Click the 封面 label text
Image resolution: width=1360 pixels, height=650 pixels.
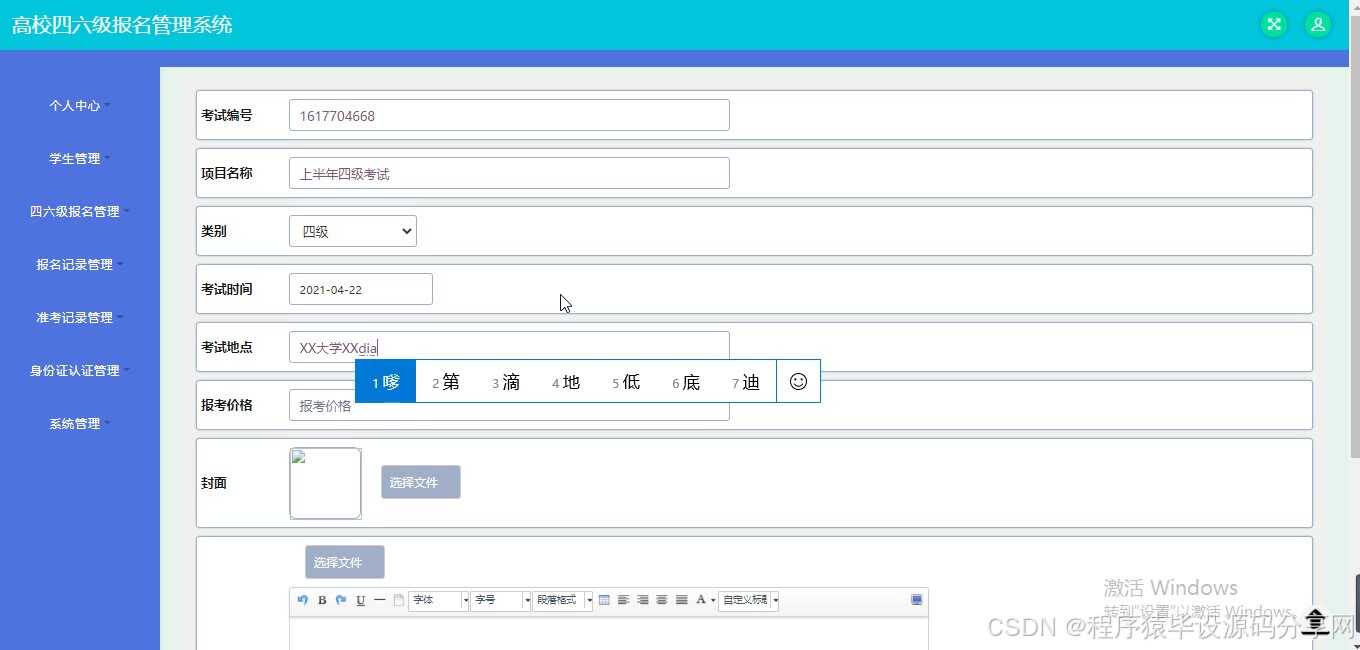[x=214, y=483]
